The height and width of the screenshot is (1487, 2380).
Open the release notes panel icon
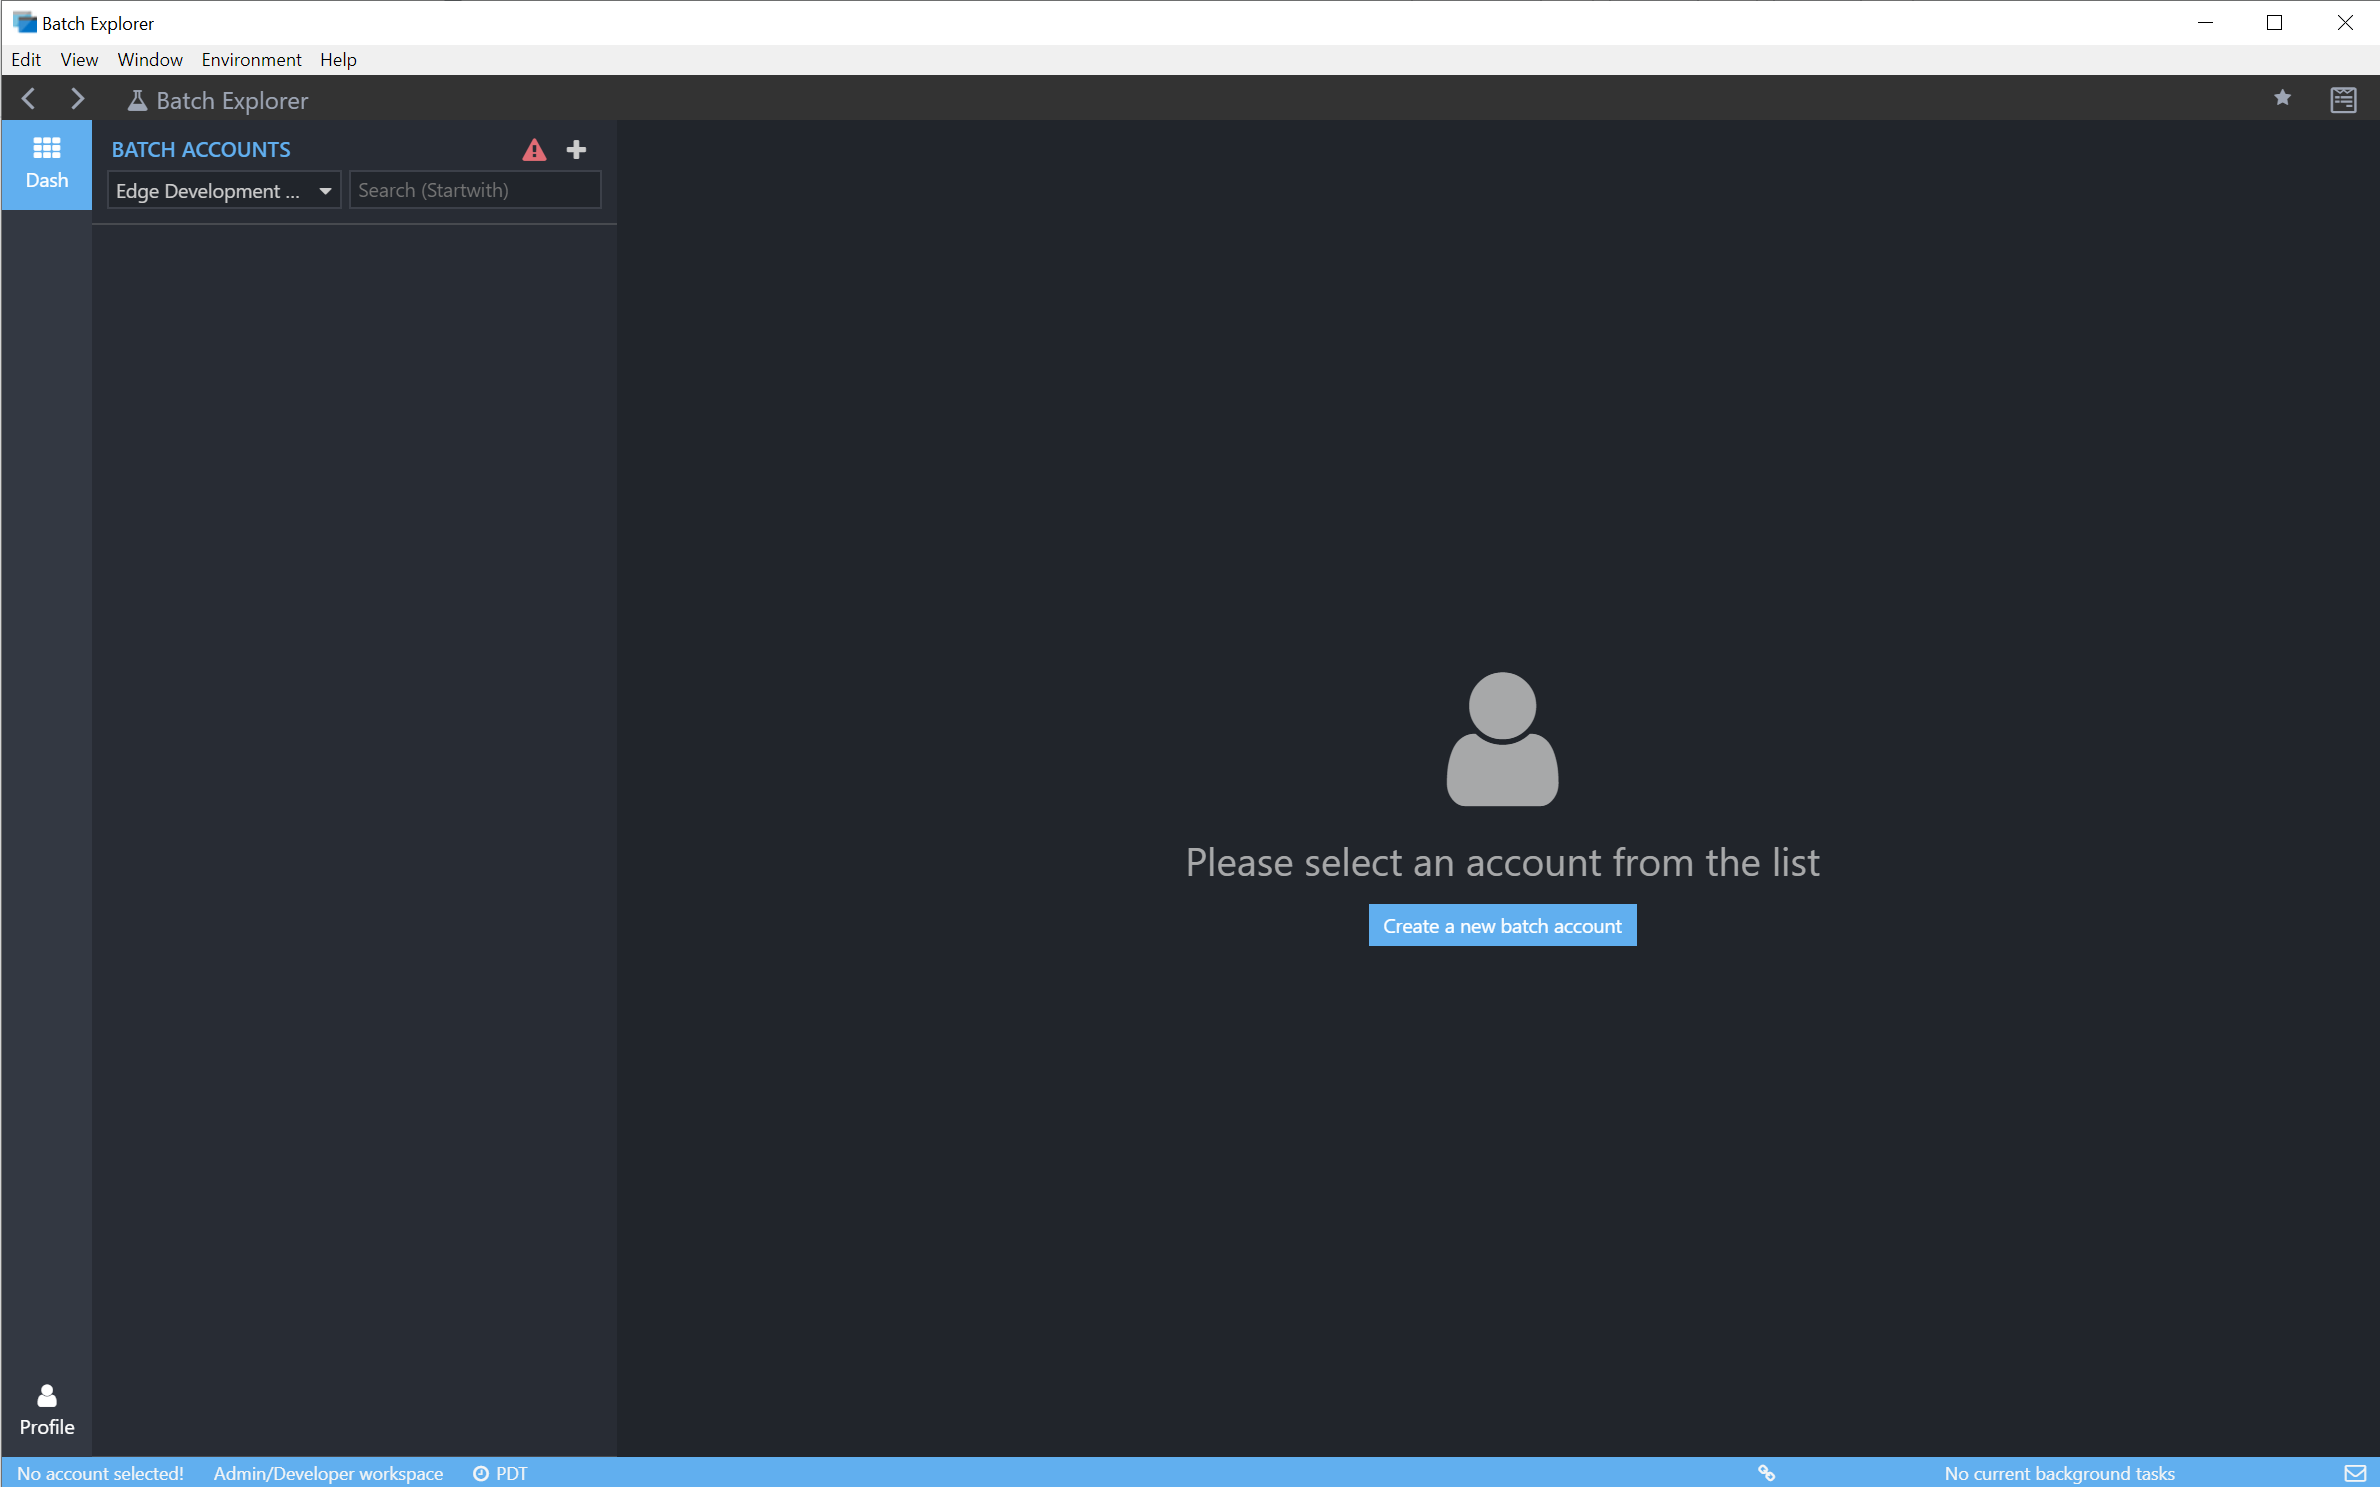point(2344,99)
